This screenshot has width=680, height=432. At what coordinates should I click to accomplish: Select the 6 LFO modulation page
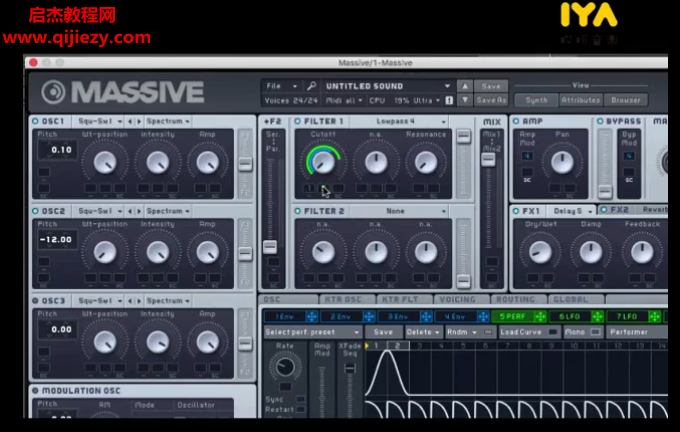(570, 317)
